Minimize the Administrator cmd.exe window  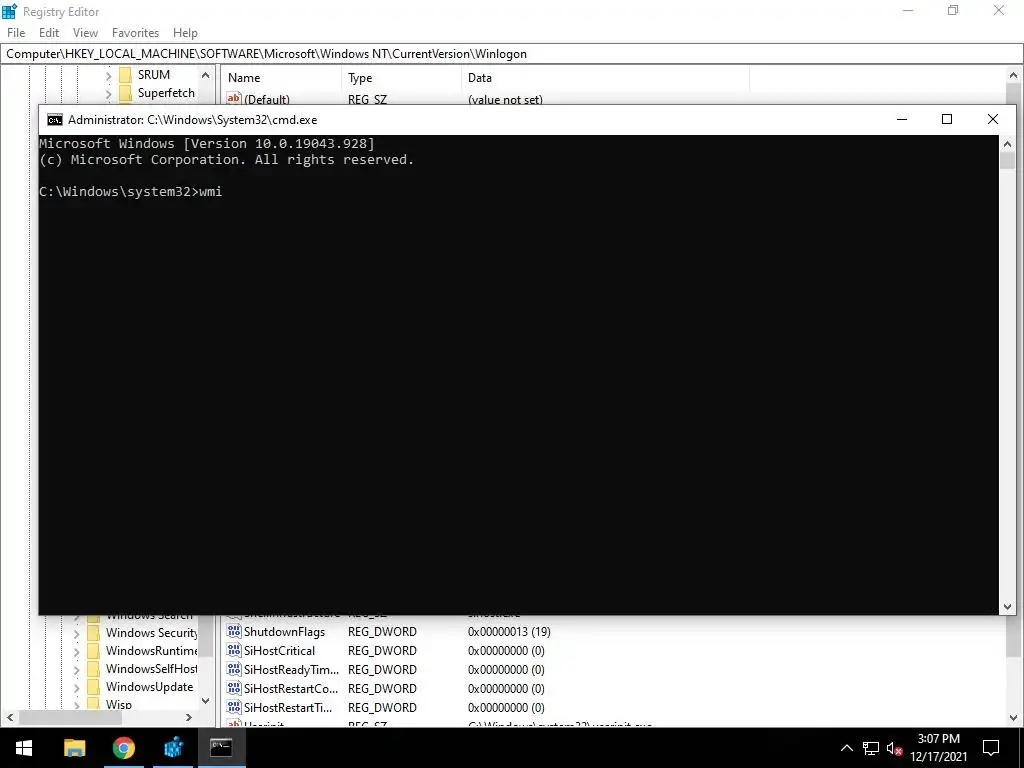coord(902,120)
